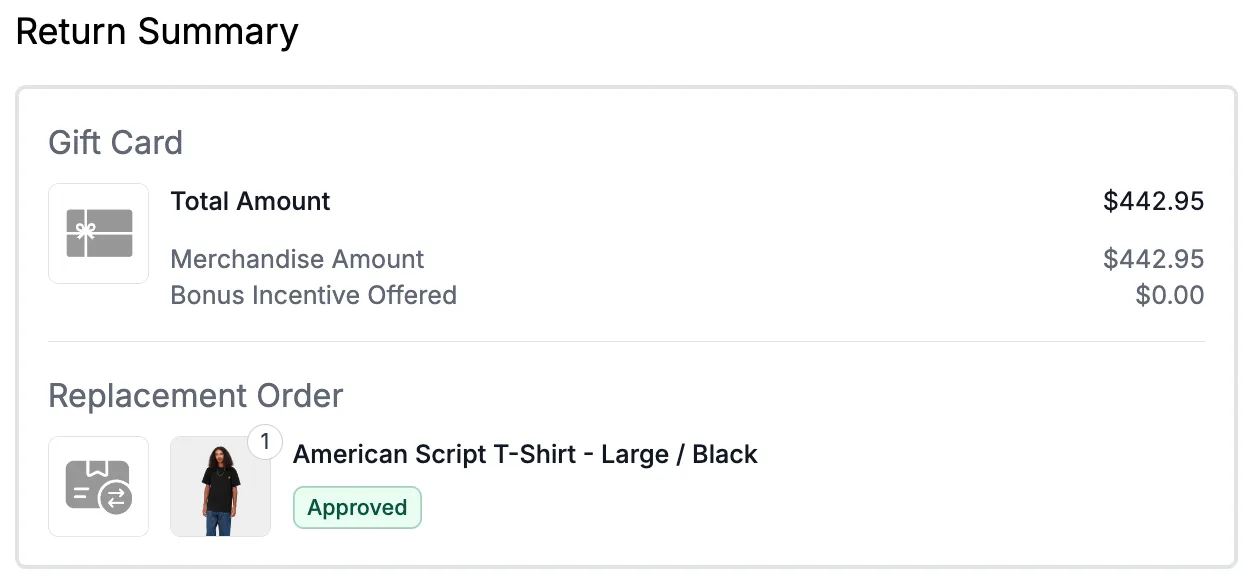1254x588 pixels.
Task: Click the quantity badge showing 1
Action: pyautogui.click(x=265, y=441)
